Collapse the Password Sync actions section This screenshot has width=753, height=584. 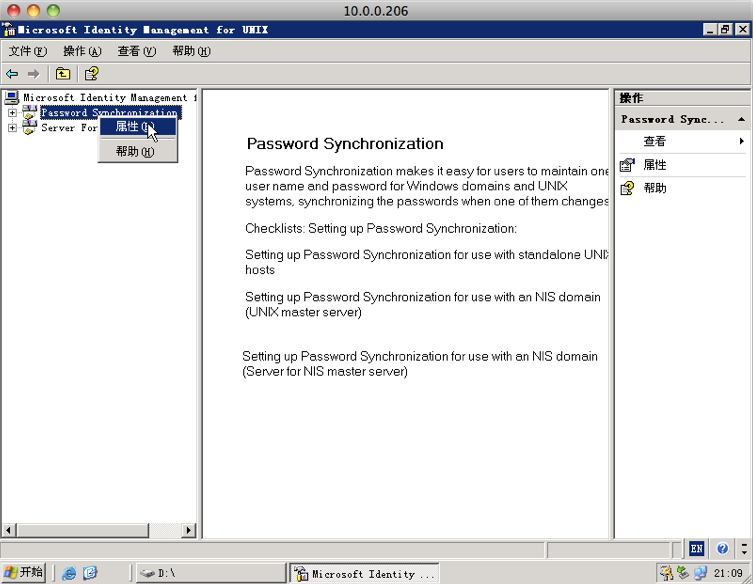point(741,119)
